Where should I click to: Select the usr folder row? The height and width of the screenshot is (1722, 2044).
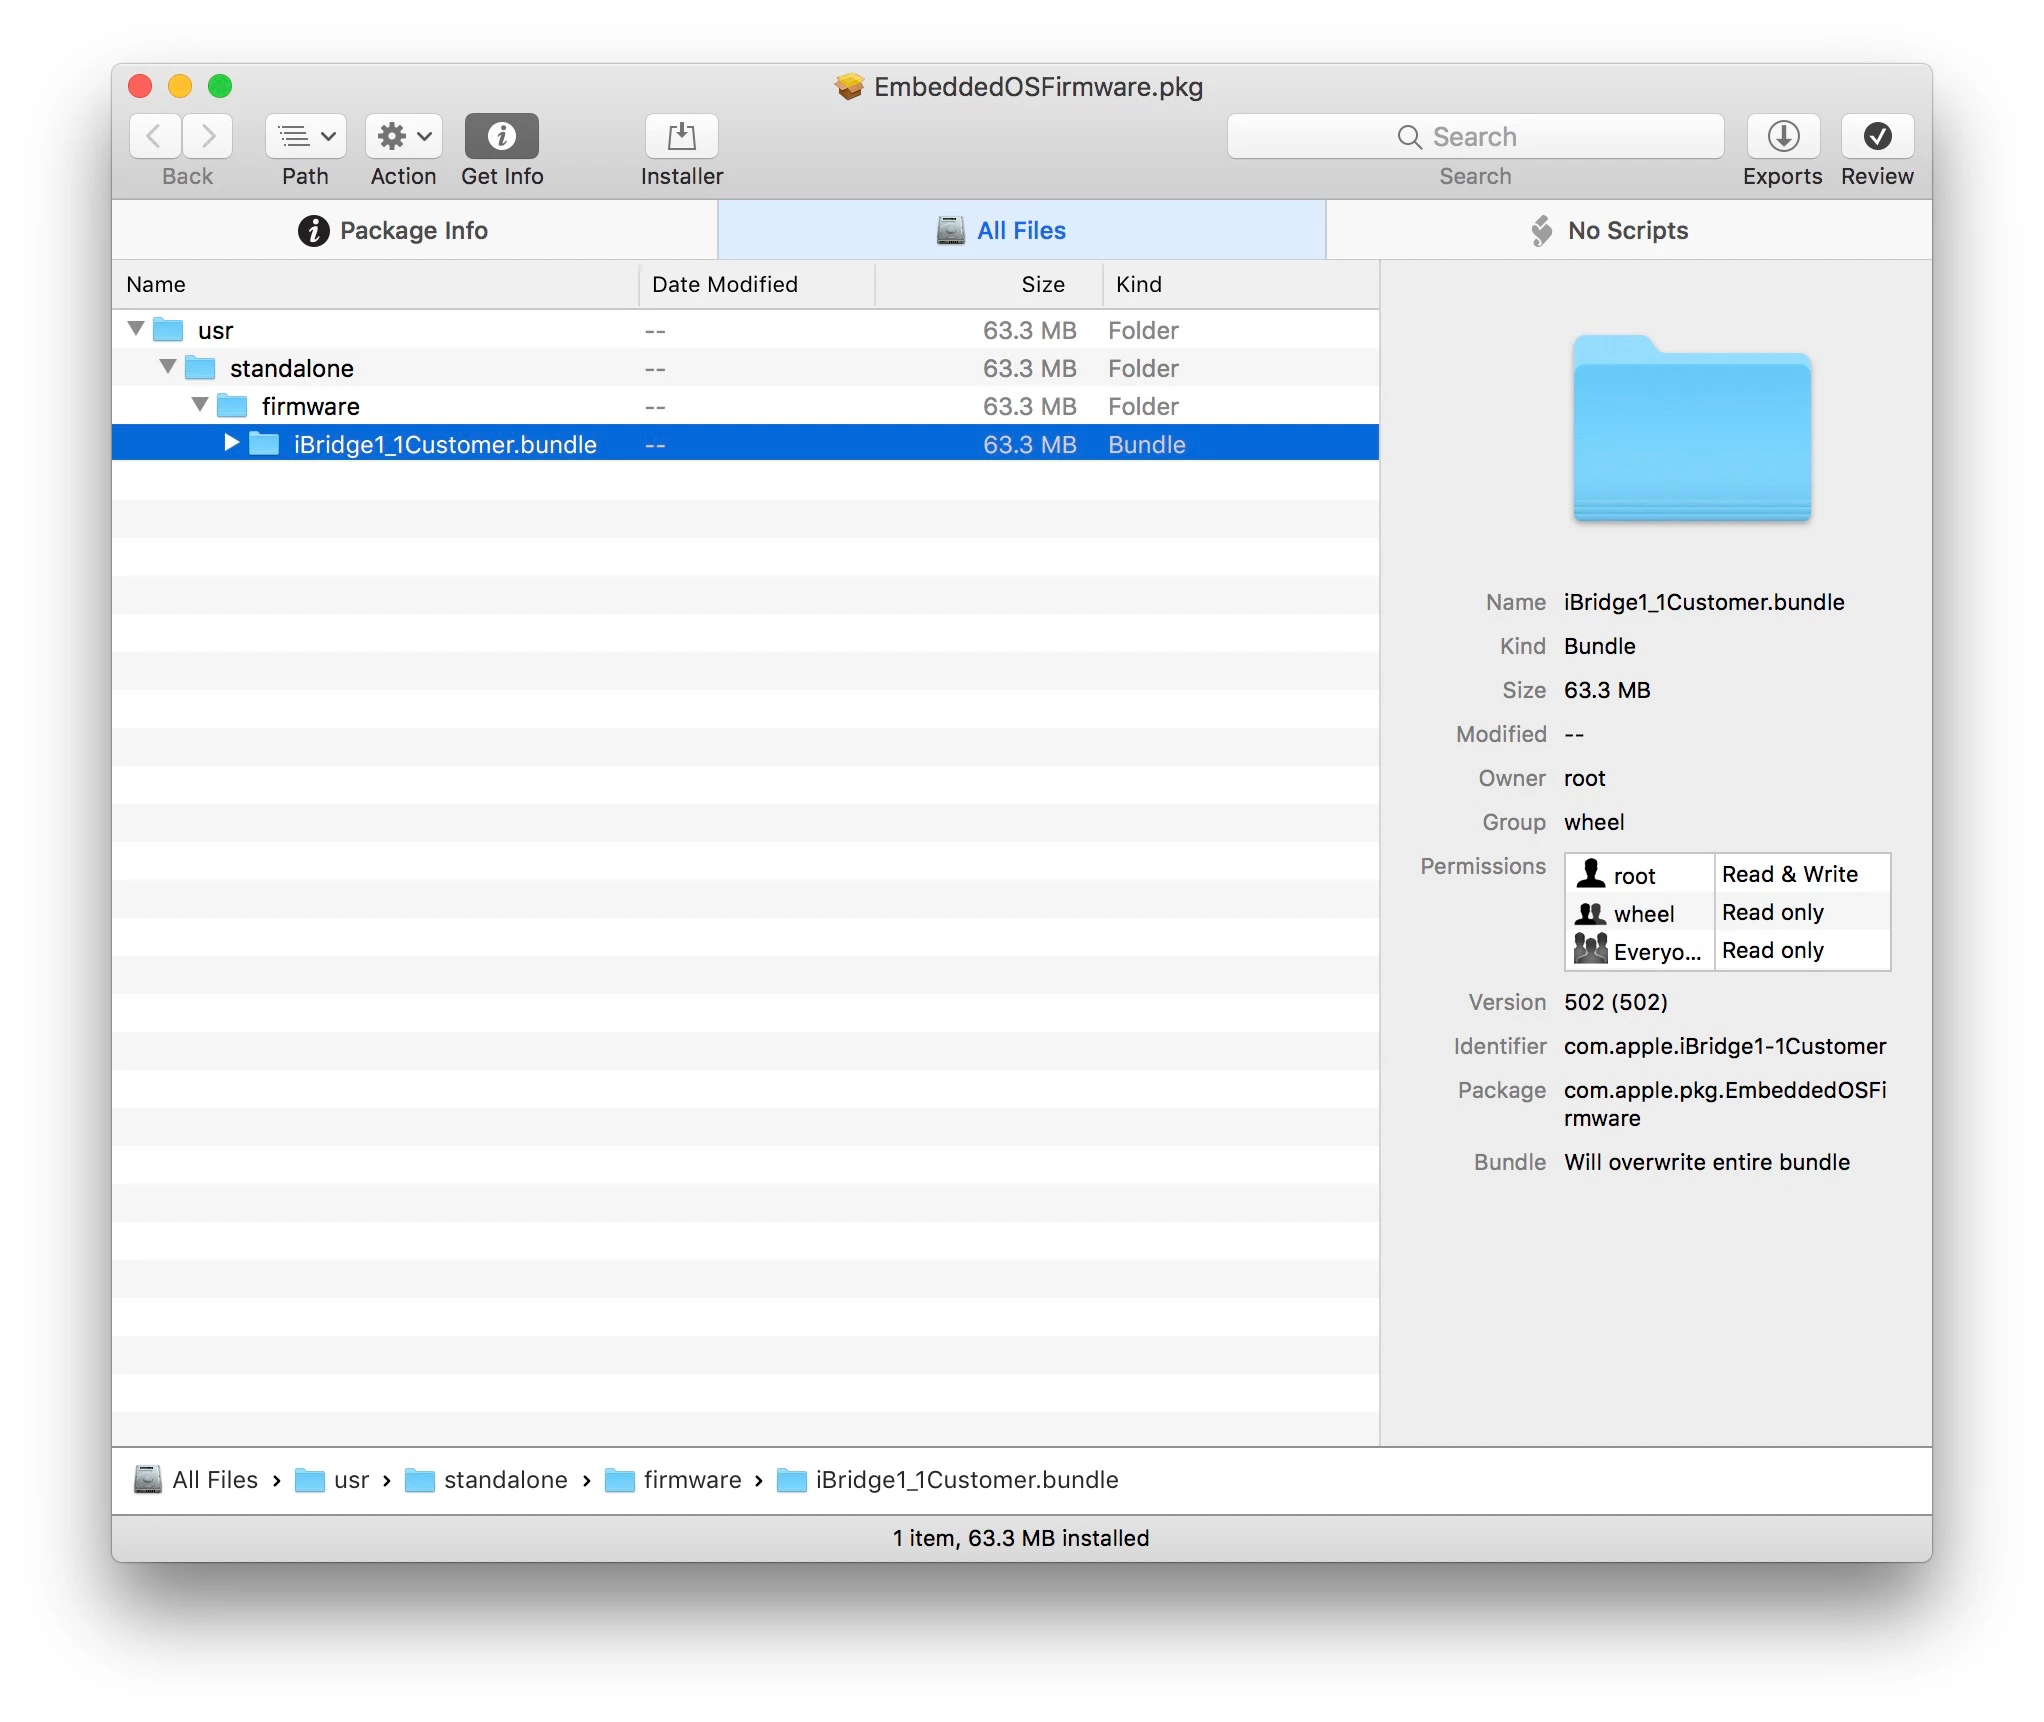coord(745,330)
